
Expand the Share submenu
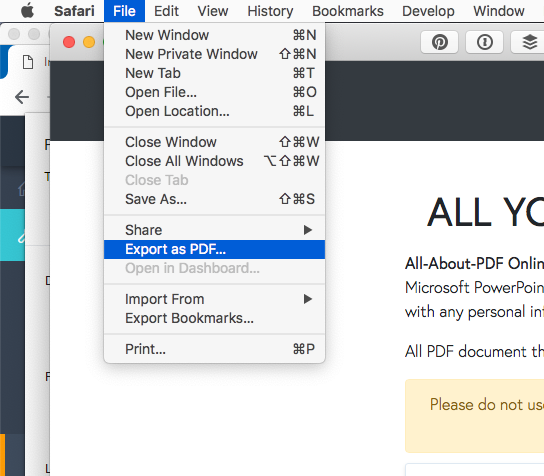pyautogui.click(x=214, y=230)
